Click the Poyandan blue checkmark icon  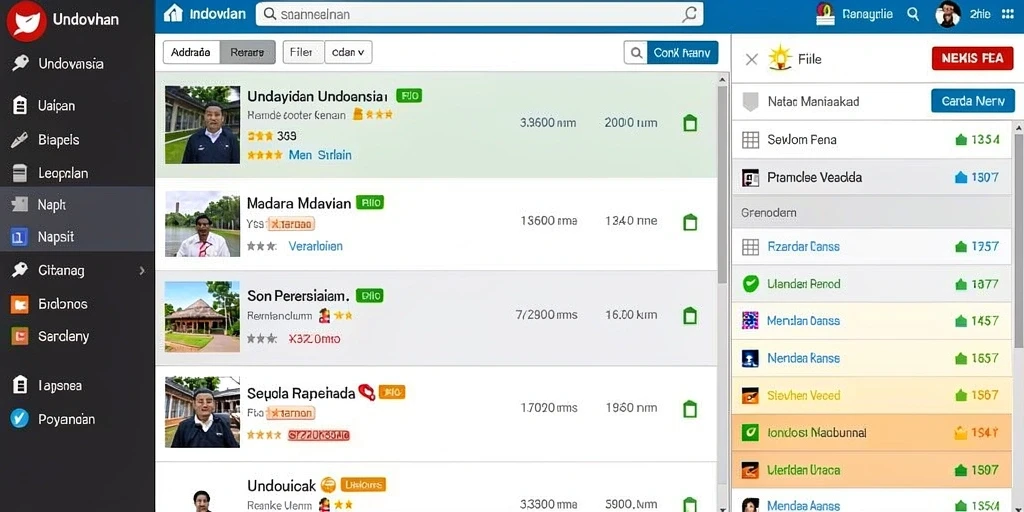(20, 419)
